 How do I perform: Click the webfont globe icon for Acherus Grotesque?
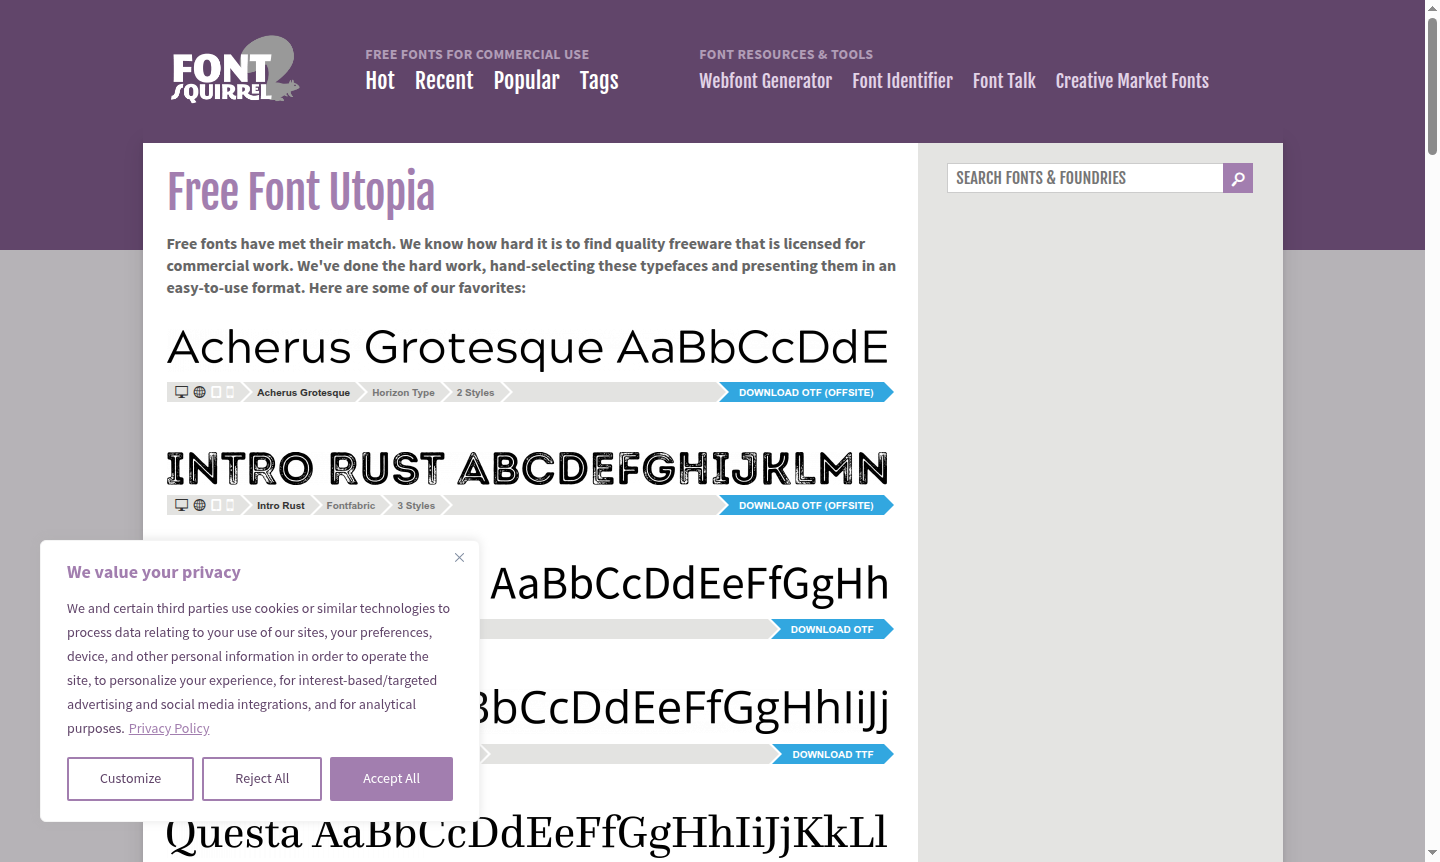click(x=199, y=391)
